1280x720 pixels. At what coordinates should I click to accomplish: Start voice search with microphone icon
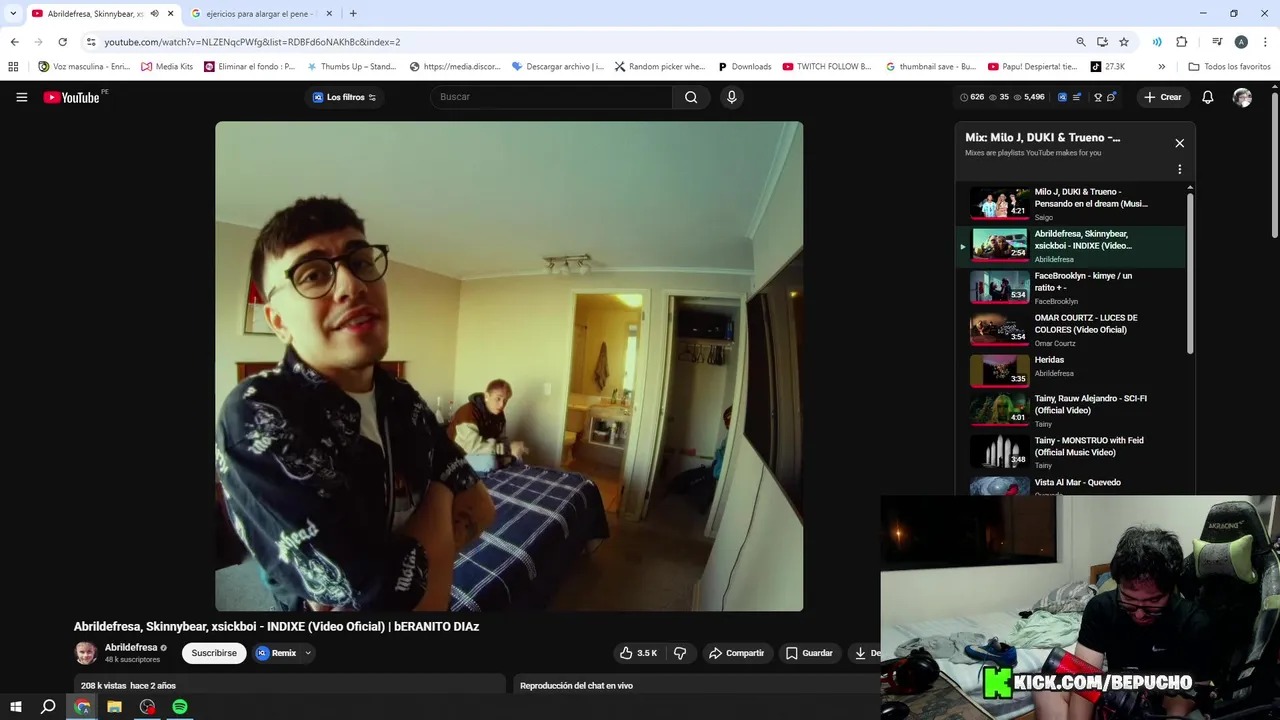tap(732, 97)
